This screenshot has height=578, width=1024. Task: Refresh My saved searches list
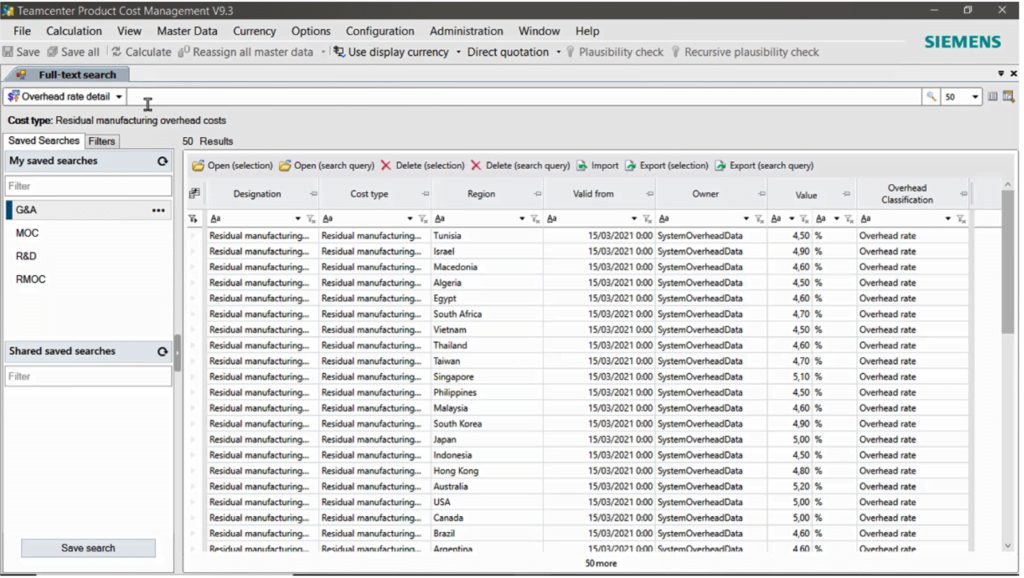(162, 161)
